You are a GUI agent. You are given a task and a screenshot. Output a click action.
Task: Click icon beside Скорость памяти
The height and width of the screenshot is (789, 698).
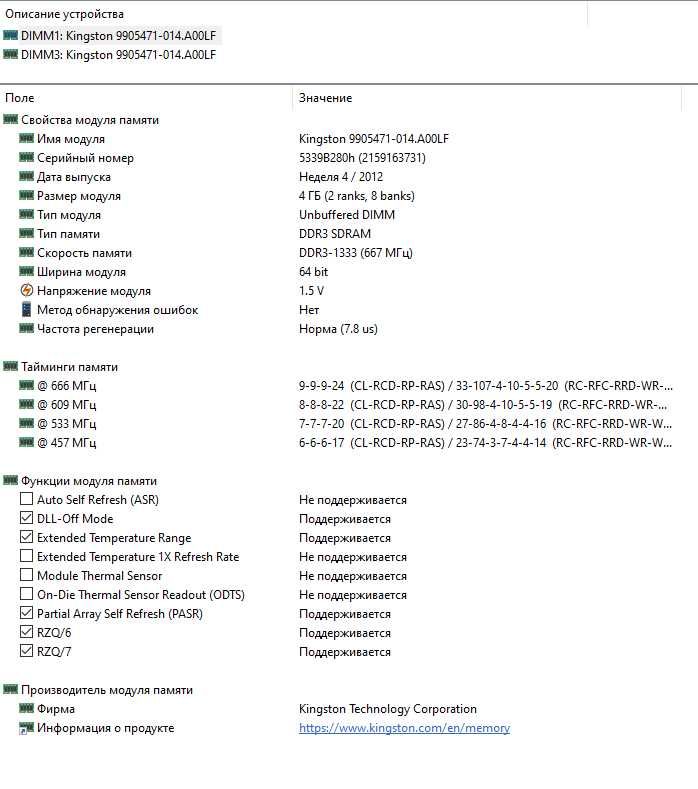coord(26,252)
